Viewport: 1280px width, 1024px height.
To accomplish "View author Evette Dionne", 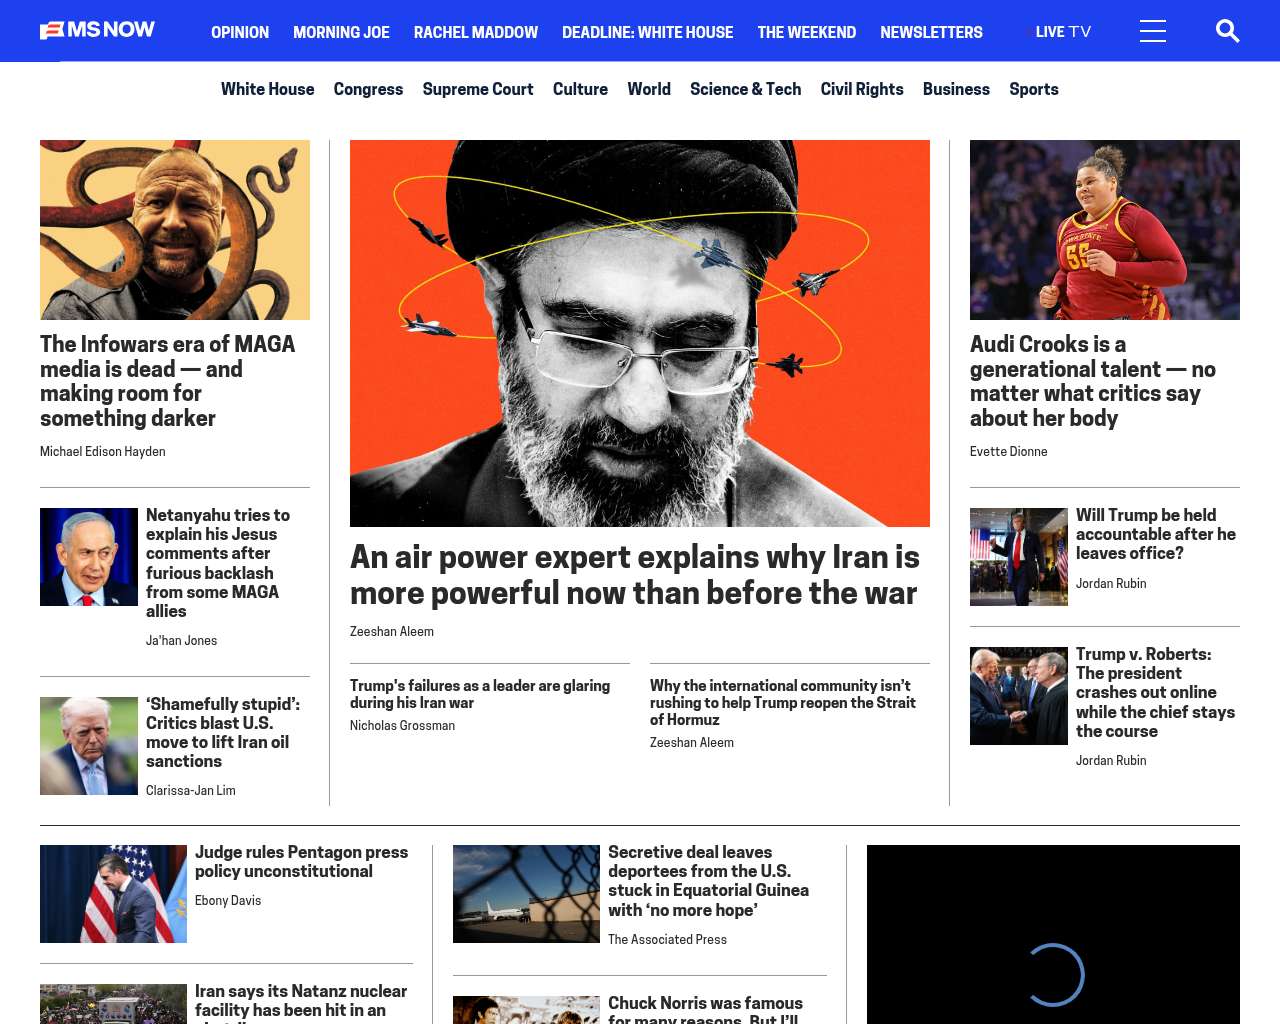I will (x=1009, y=452).
